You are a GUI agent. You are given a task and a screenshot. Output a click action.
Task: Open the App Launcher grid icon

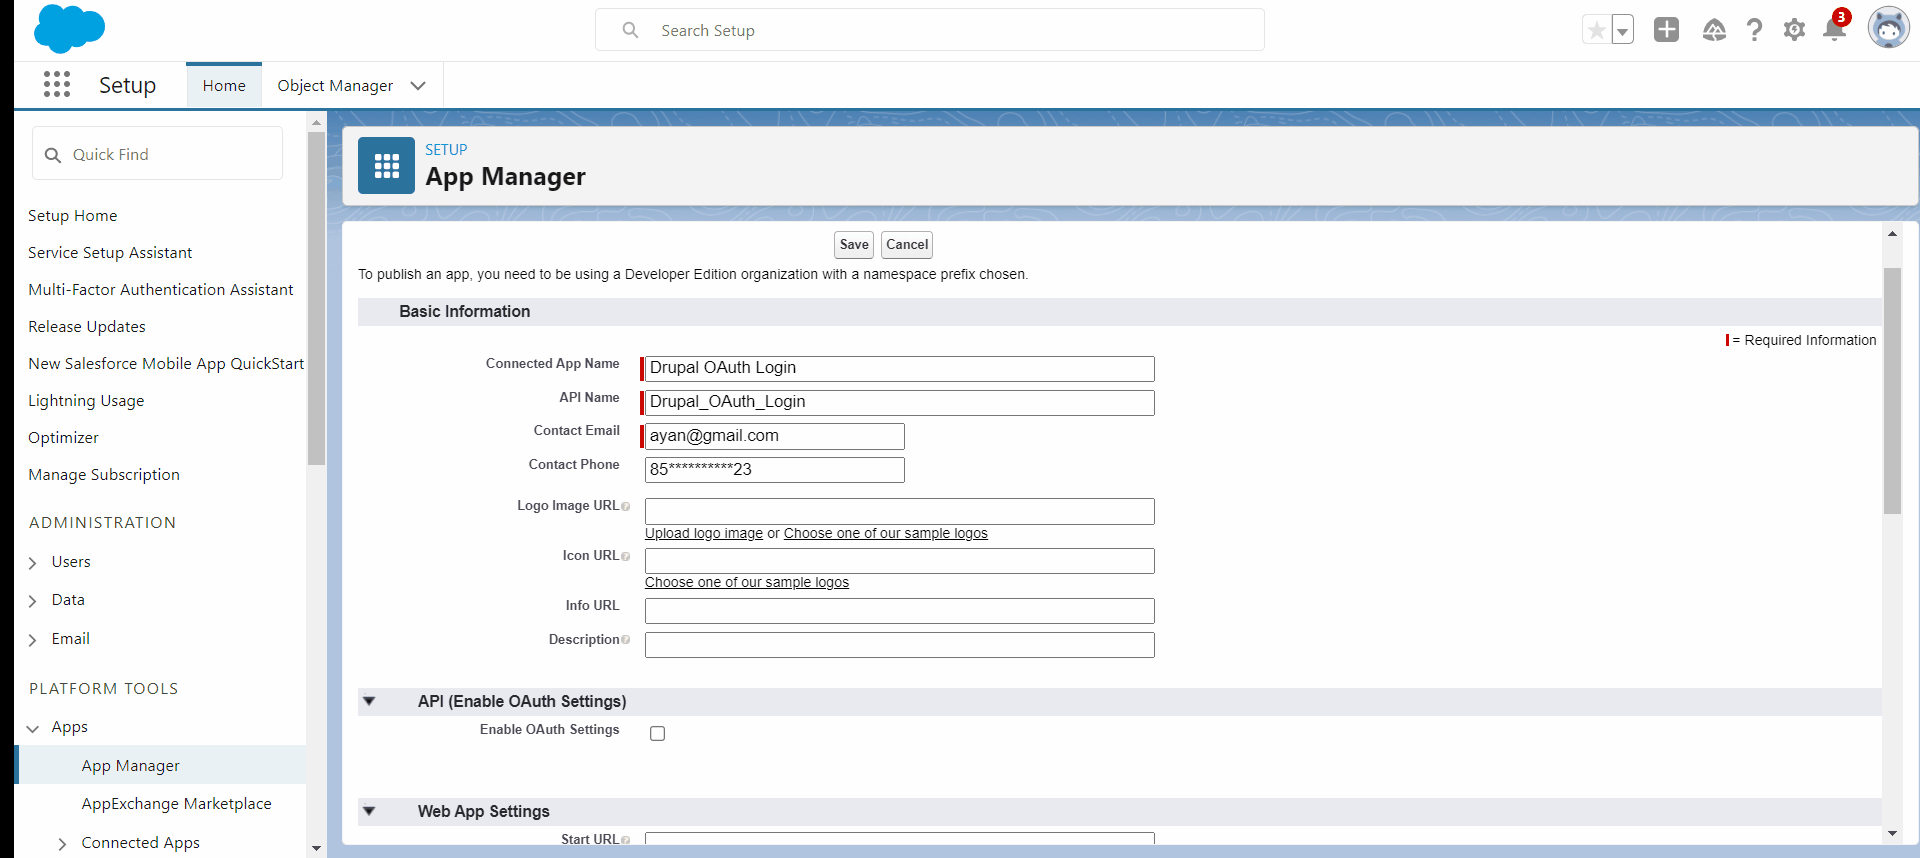[x=57, y=85]
